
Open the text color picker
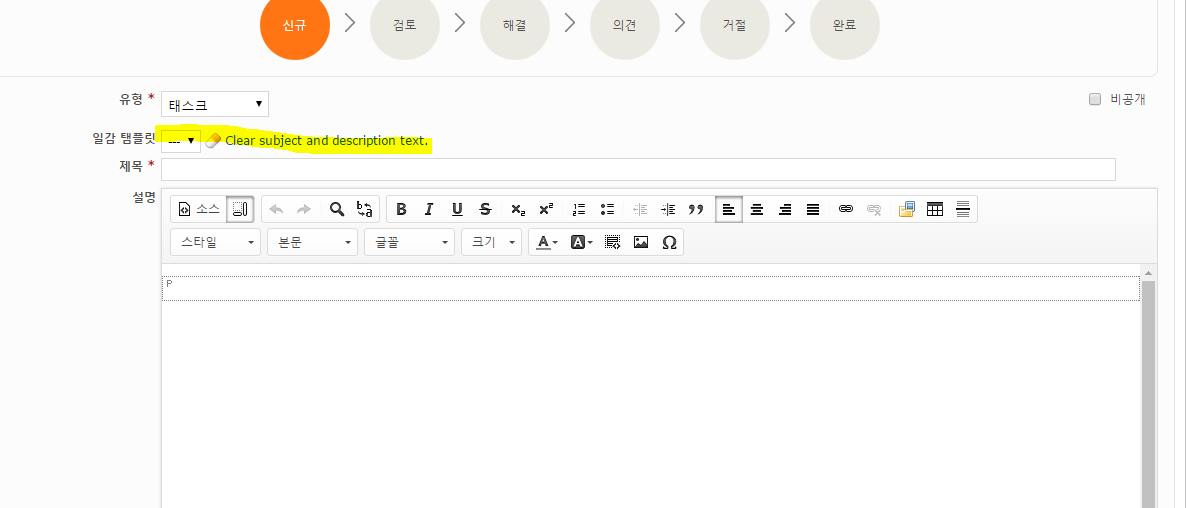[545, 242]
